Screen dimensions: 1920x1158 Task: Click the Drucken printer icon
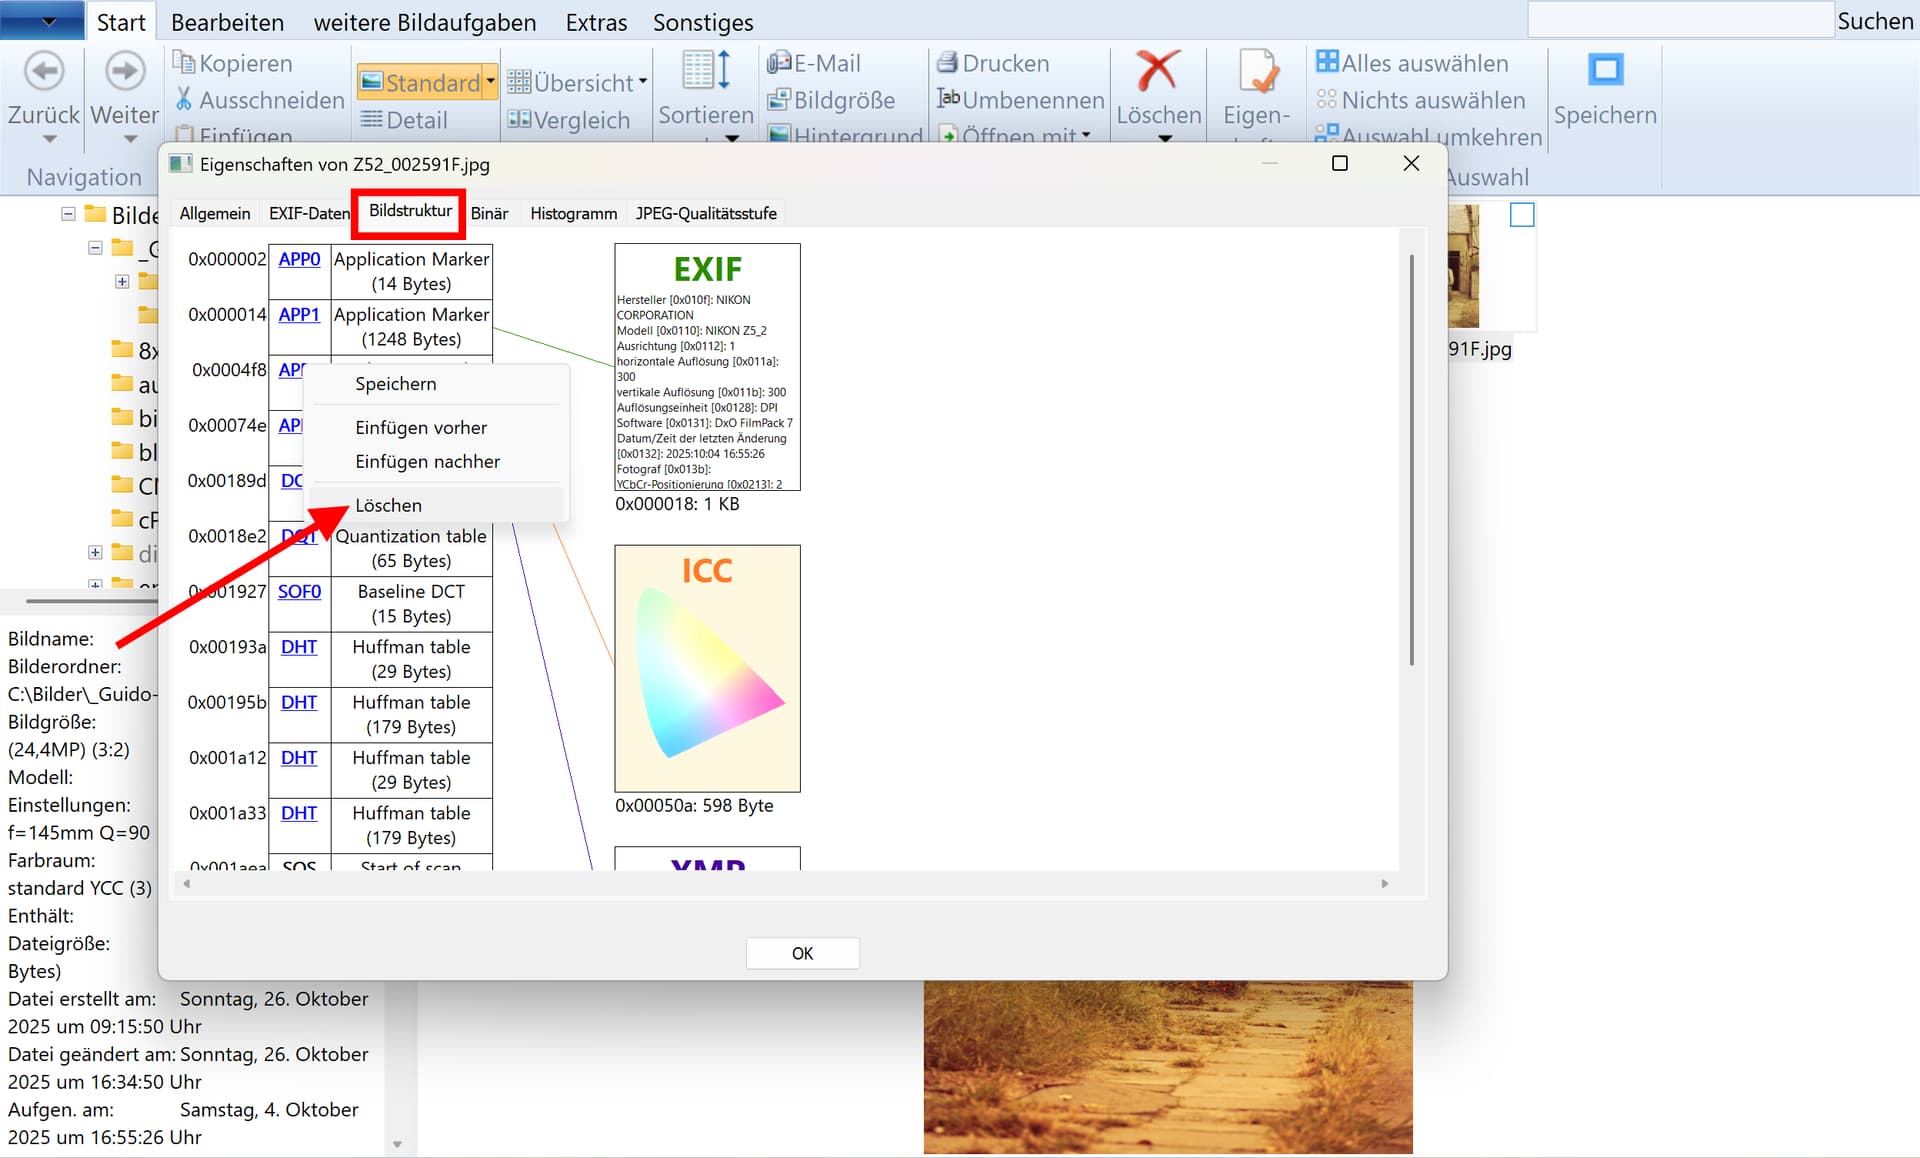tap(947, 63)
